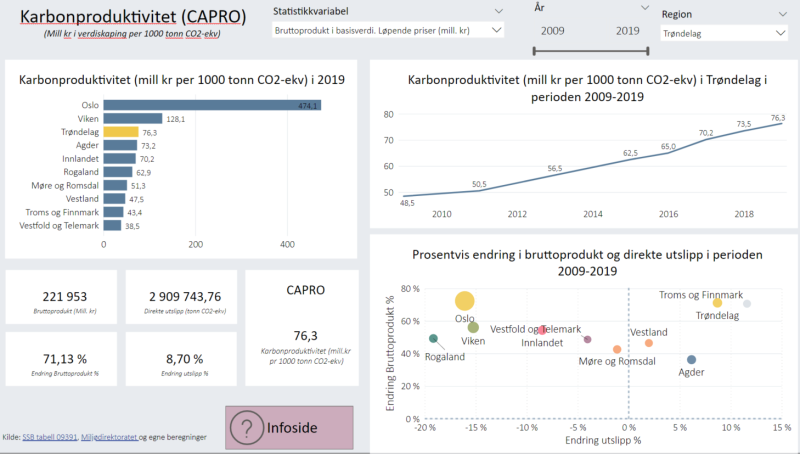Click the year range slider track
Image resolution: width=800 pixels, height=454 pixels.
[591, 51]
